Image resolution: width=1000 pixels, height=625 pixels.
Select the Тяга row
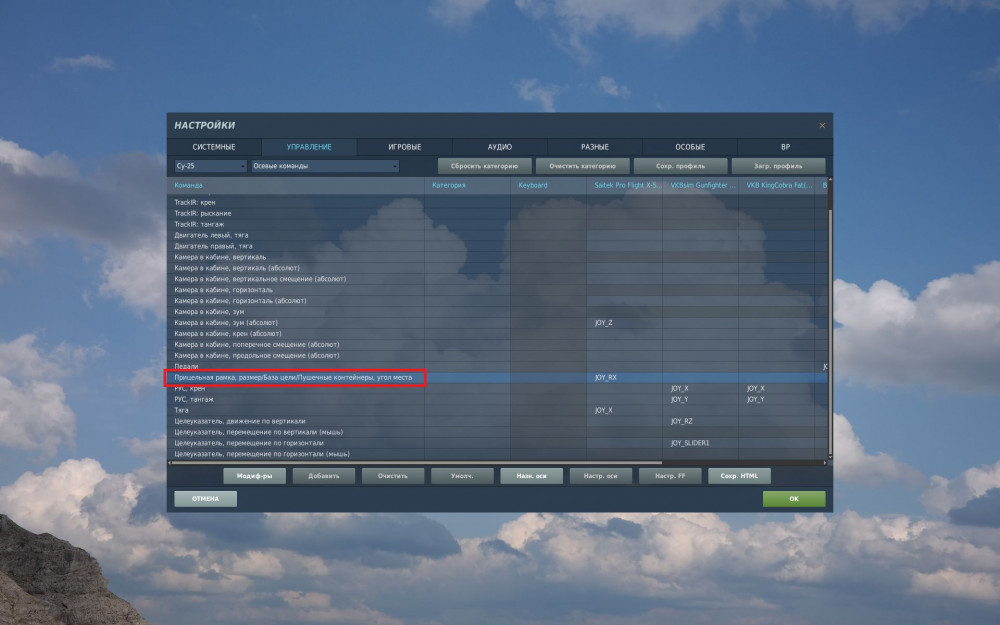[x=497, y=410]
